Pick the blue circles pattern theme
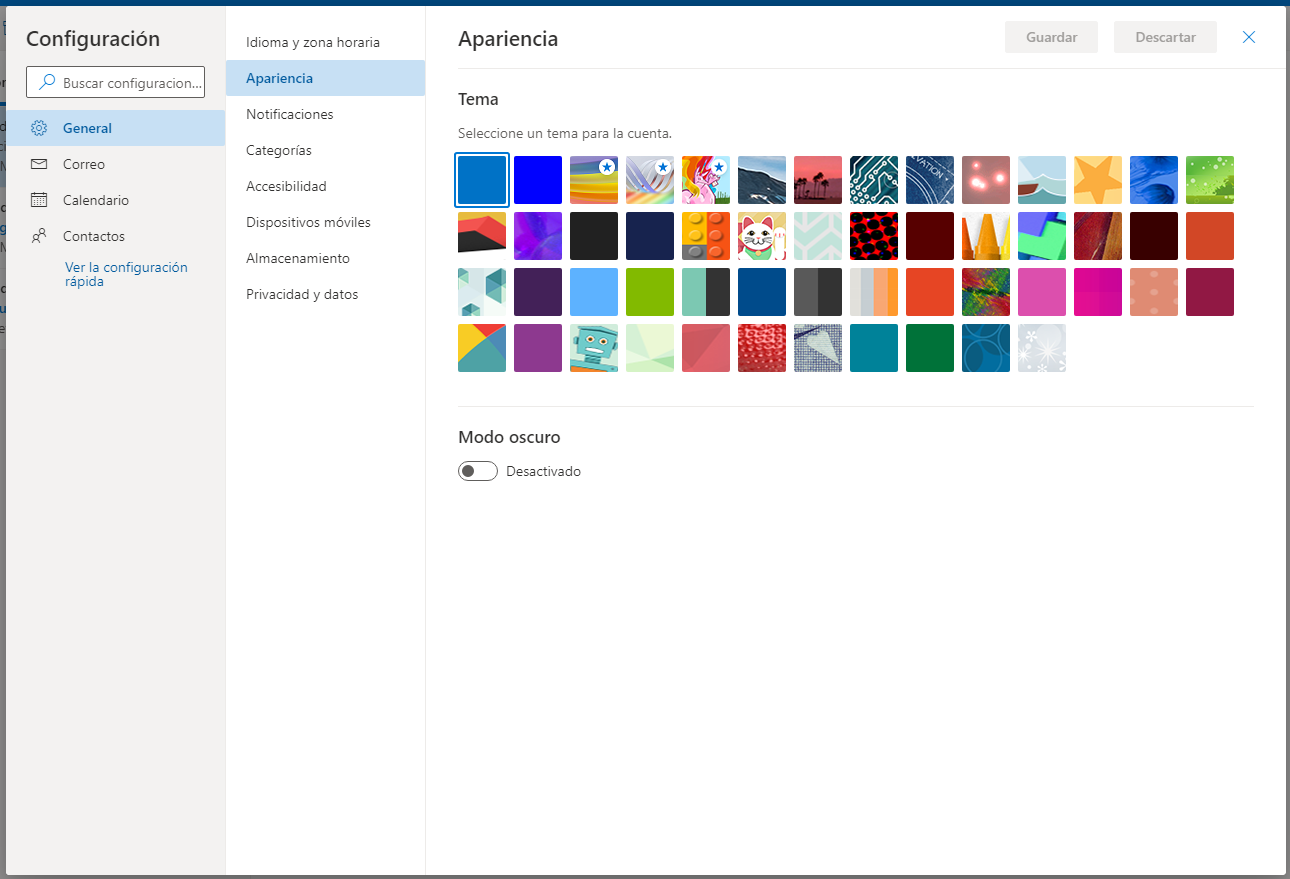 (x=986, y=348)
